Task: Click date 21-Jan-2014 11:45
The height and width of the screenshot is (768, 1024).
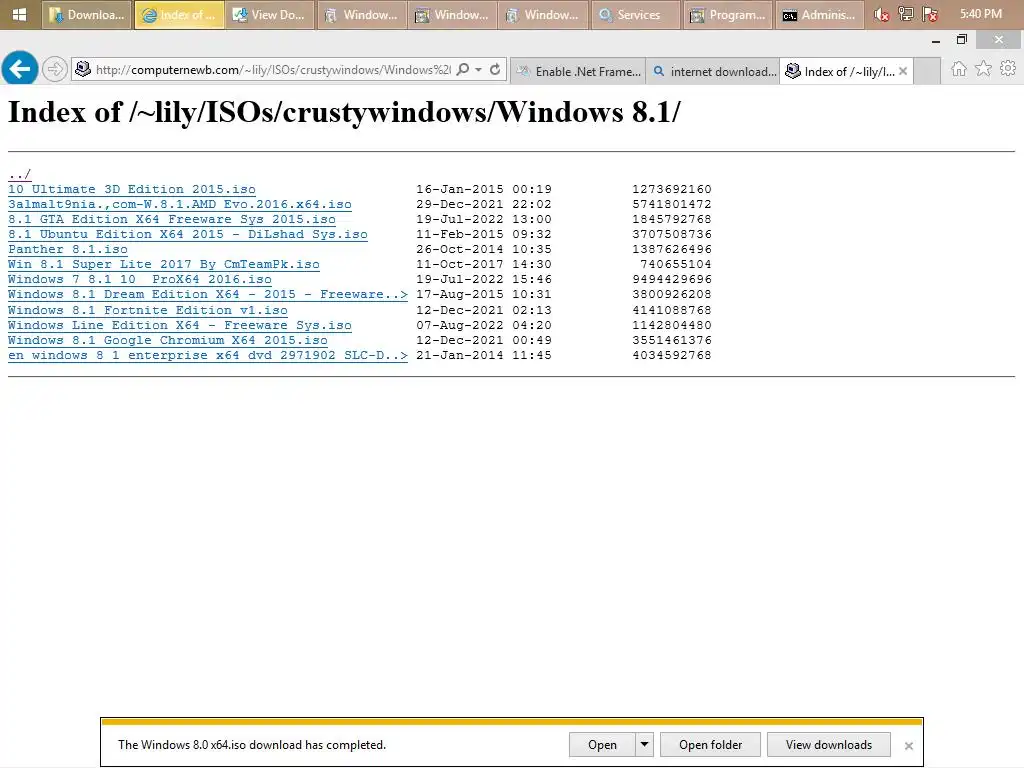Action: point(484,355)
